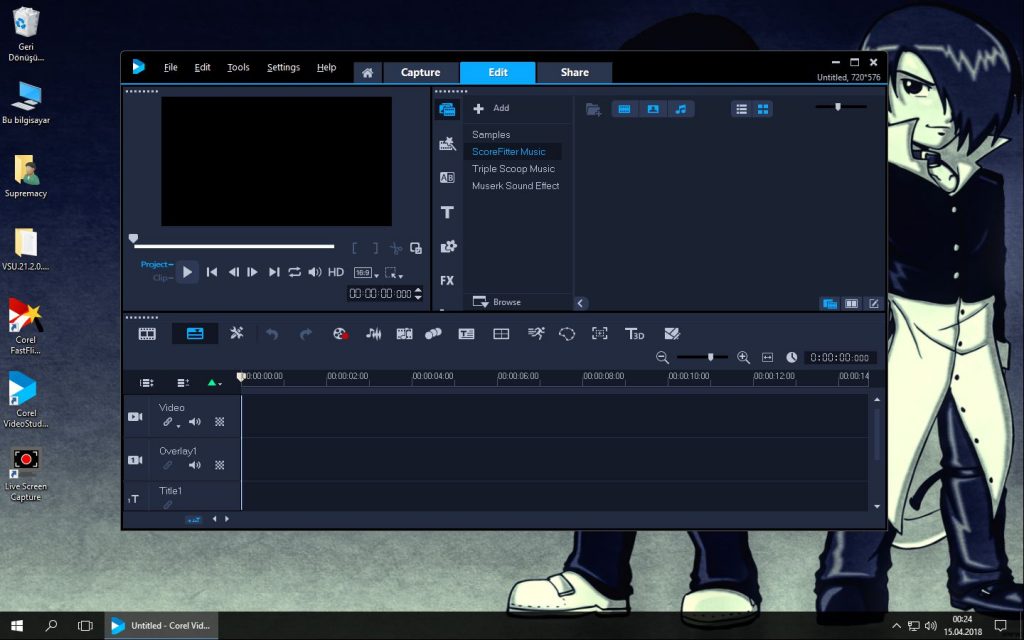Fit project in timeline window icon
Screen dimensions: 1024x640
point(767,357)
